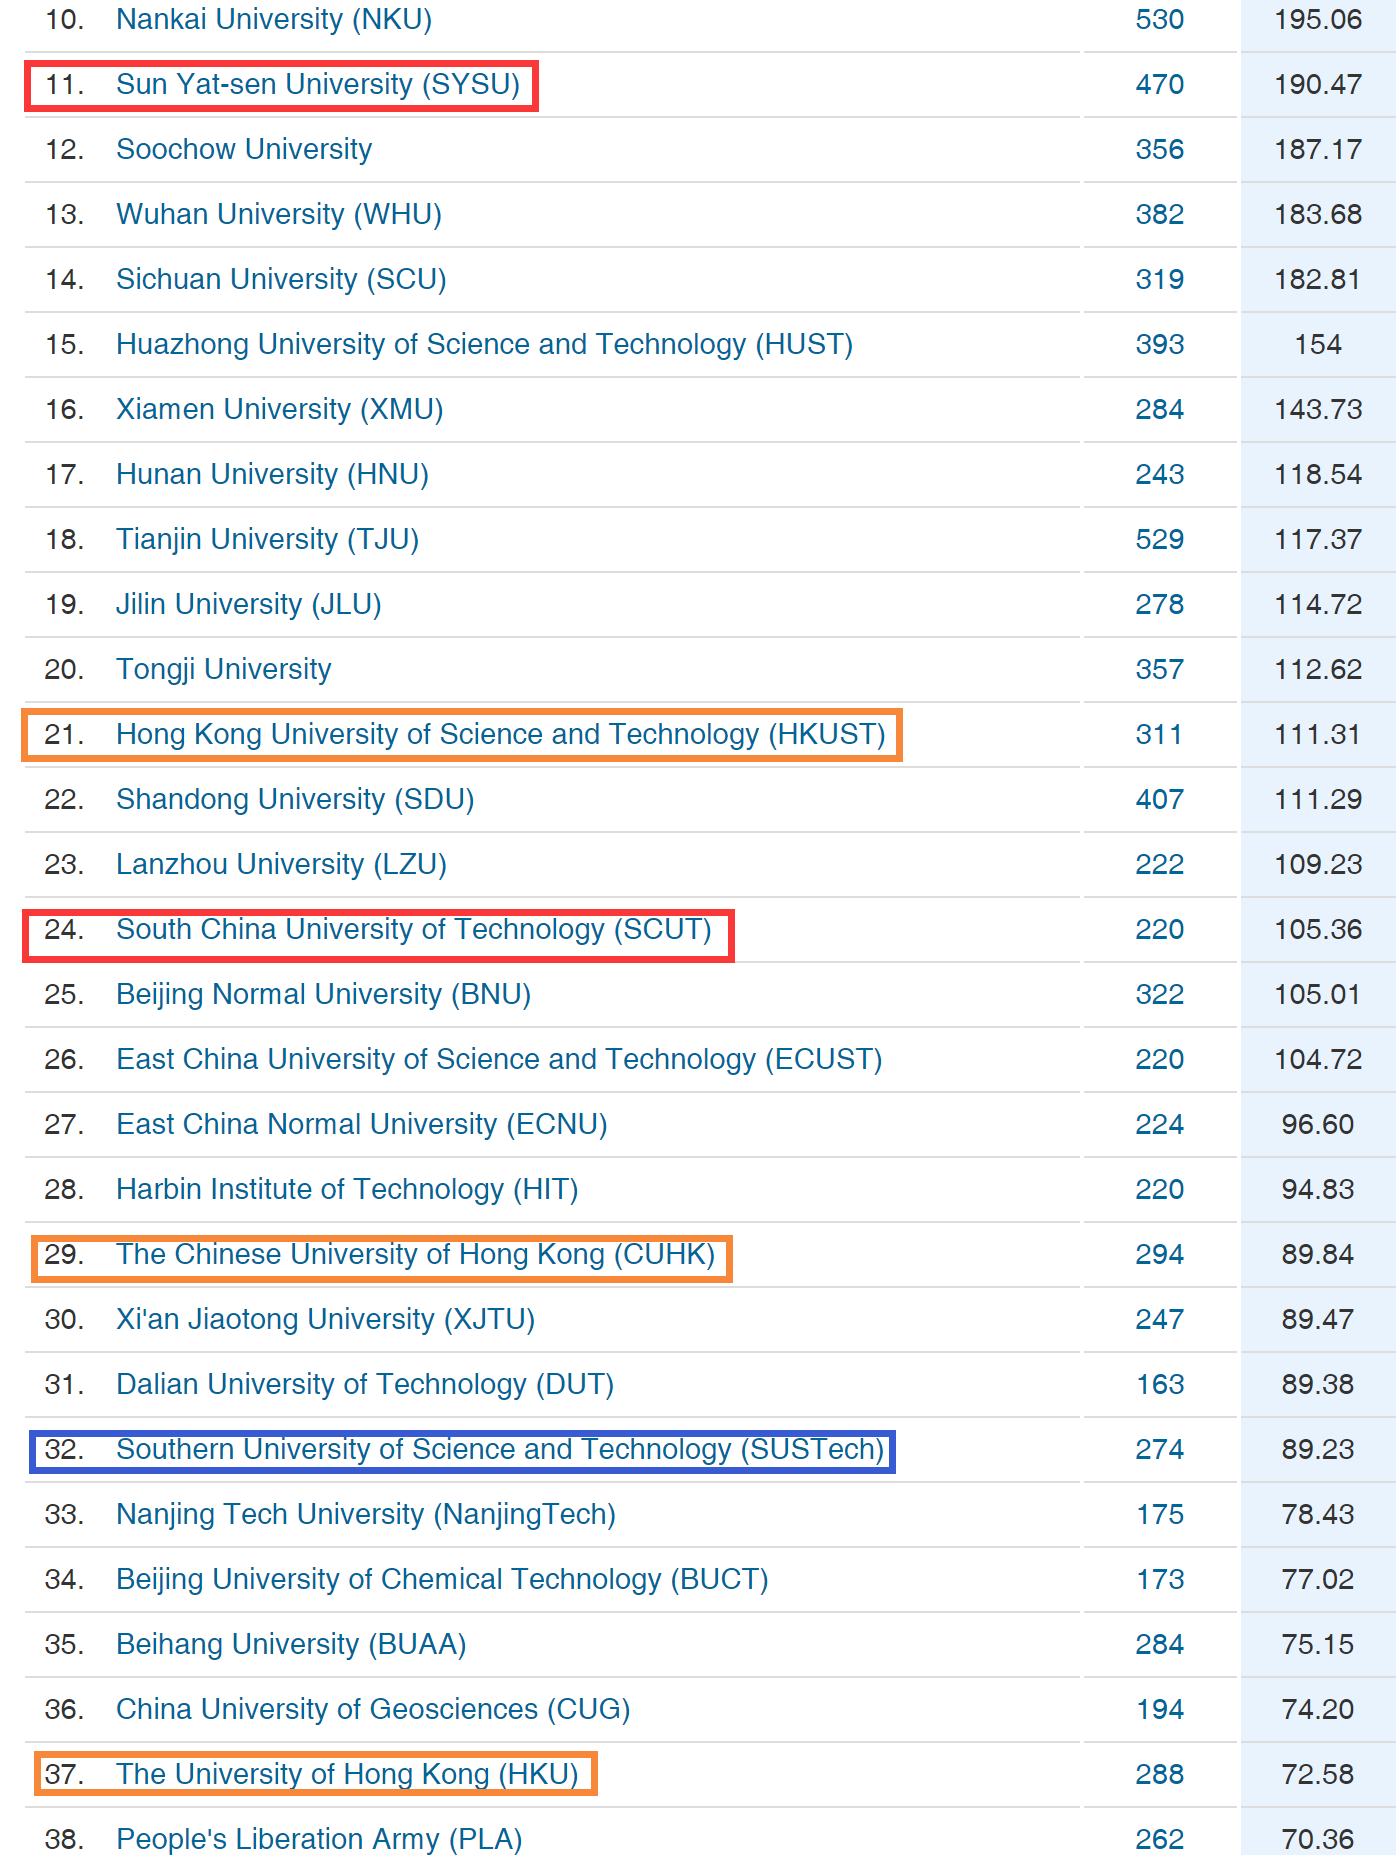Click count 243 in Hunan University row
The height and width of the screenshot is (1855, 1397).
pyautogui.click(x=1160, y=475)
